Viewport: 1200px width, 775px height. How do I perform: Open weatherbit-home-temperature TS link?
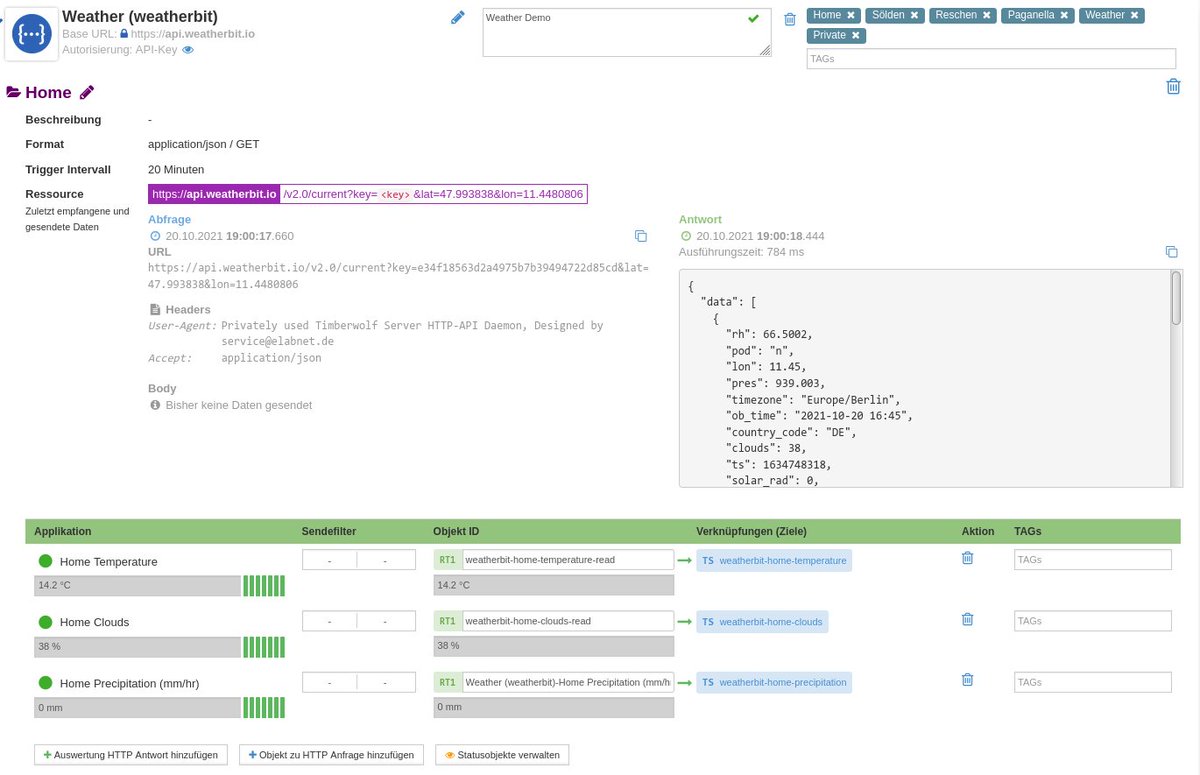tap(774, 560)
